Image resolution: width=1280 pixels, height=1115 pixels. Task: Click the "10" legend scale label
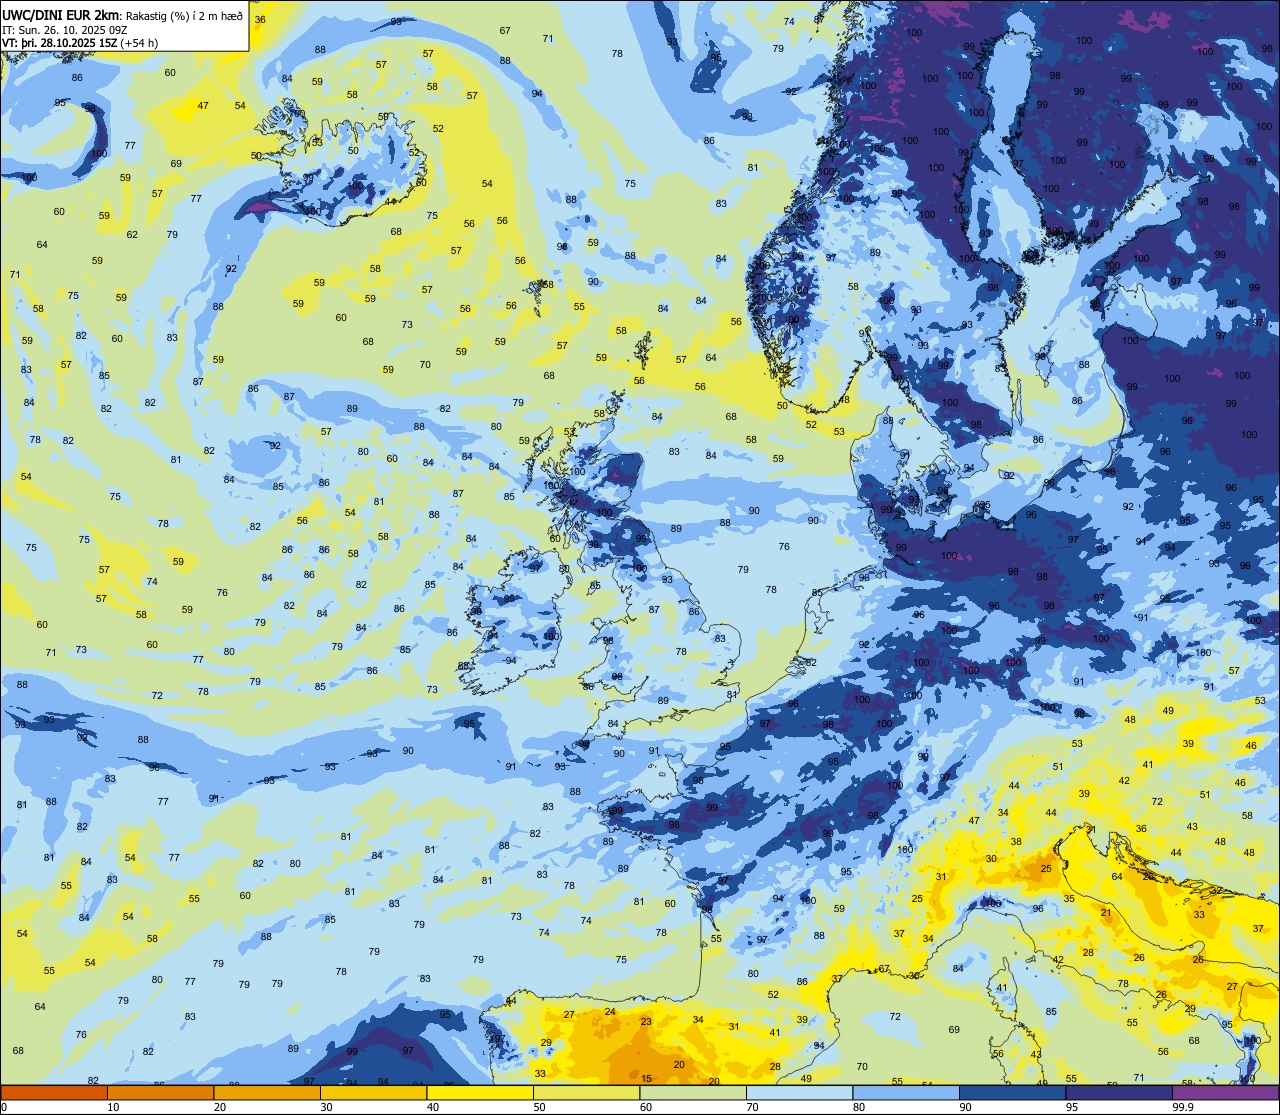point(113,1107)
